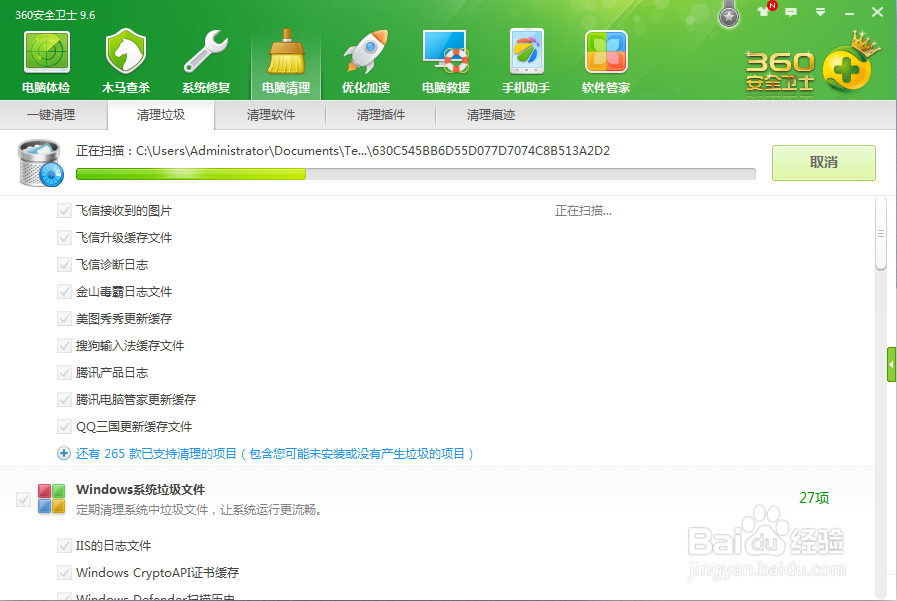897x601 pixels.
Task: Click the scanning path text
Action: (343, 151)
